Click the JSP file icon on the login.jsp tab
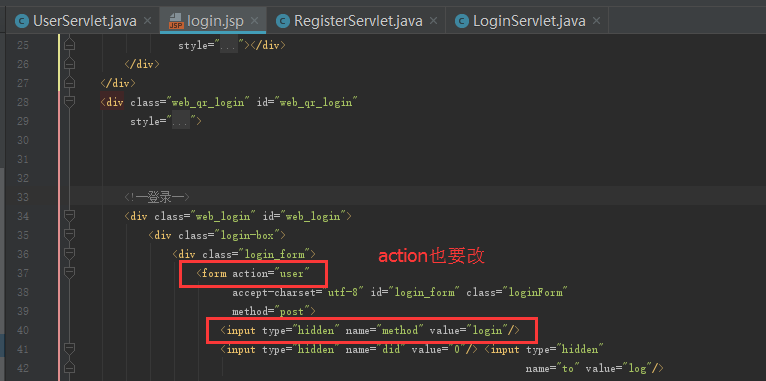The height and width of the screenshot is (381, 766). click(176, 21)
